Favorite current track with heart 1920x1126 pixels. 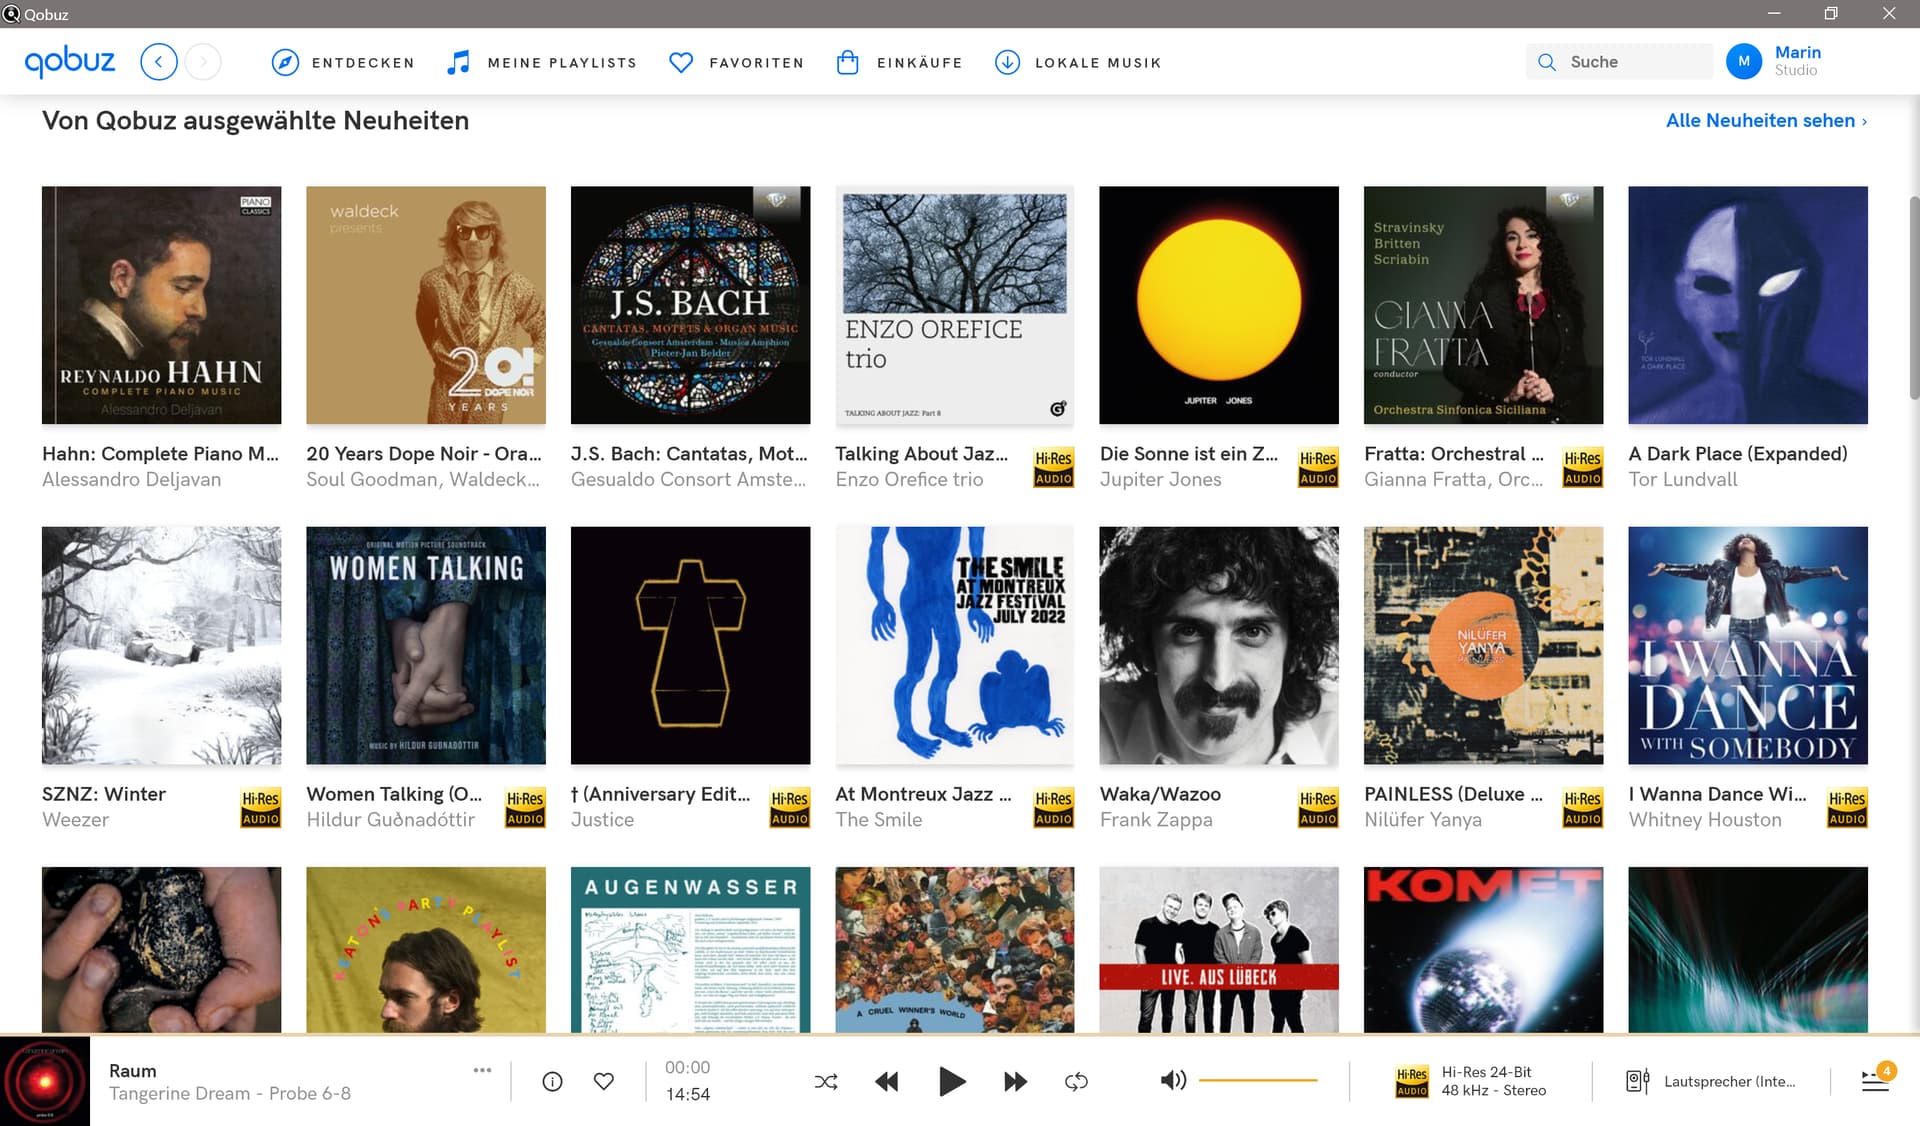coord(603,1081)
